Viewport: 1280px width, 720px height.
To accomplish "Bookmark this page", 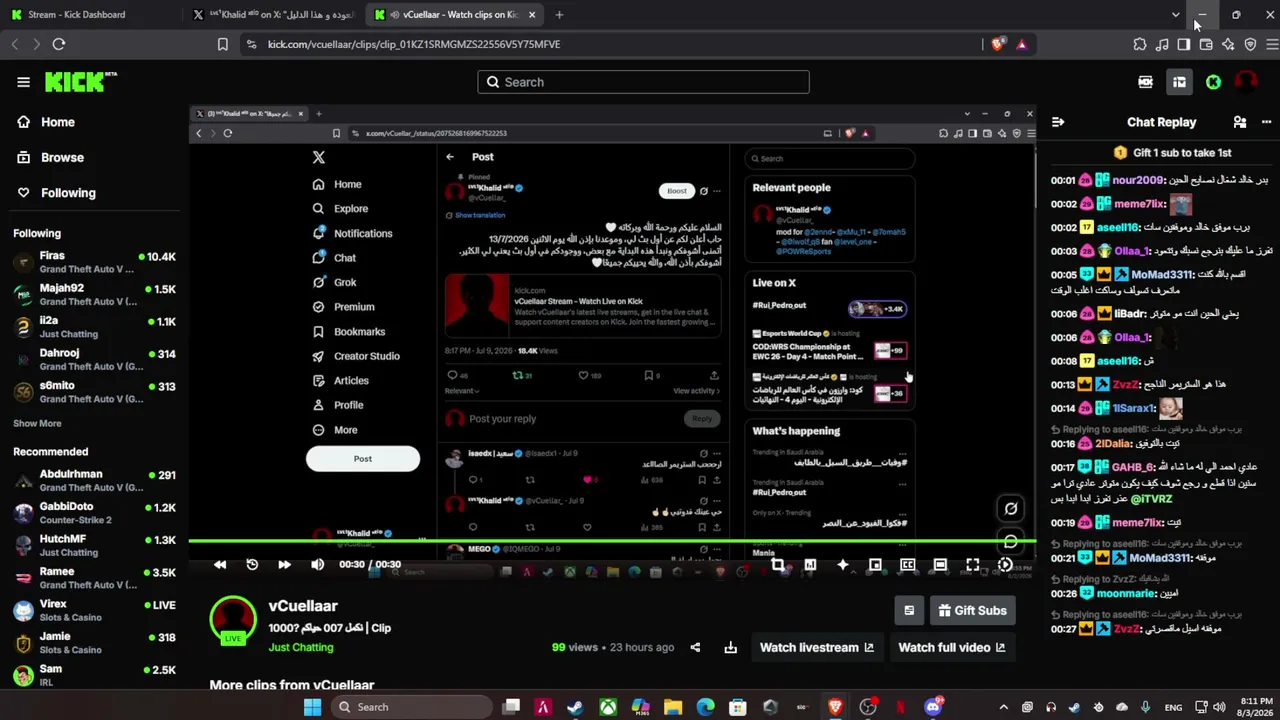I will 222,44.
